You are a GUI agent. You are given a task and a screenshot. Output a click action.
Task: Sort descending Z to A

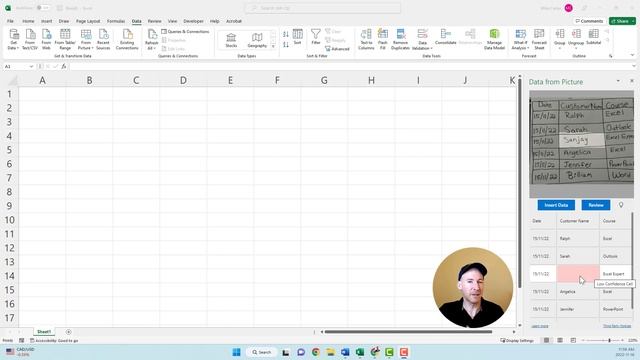tap(286, 44)
